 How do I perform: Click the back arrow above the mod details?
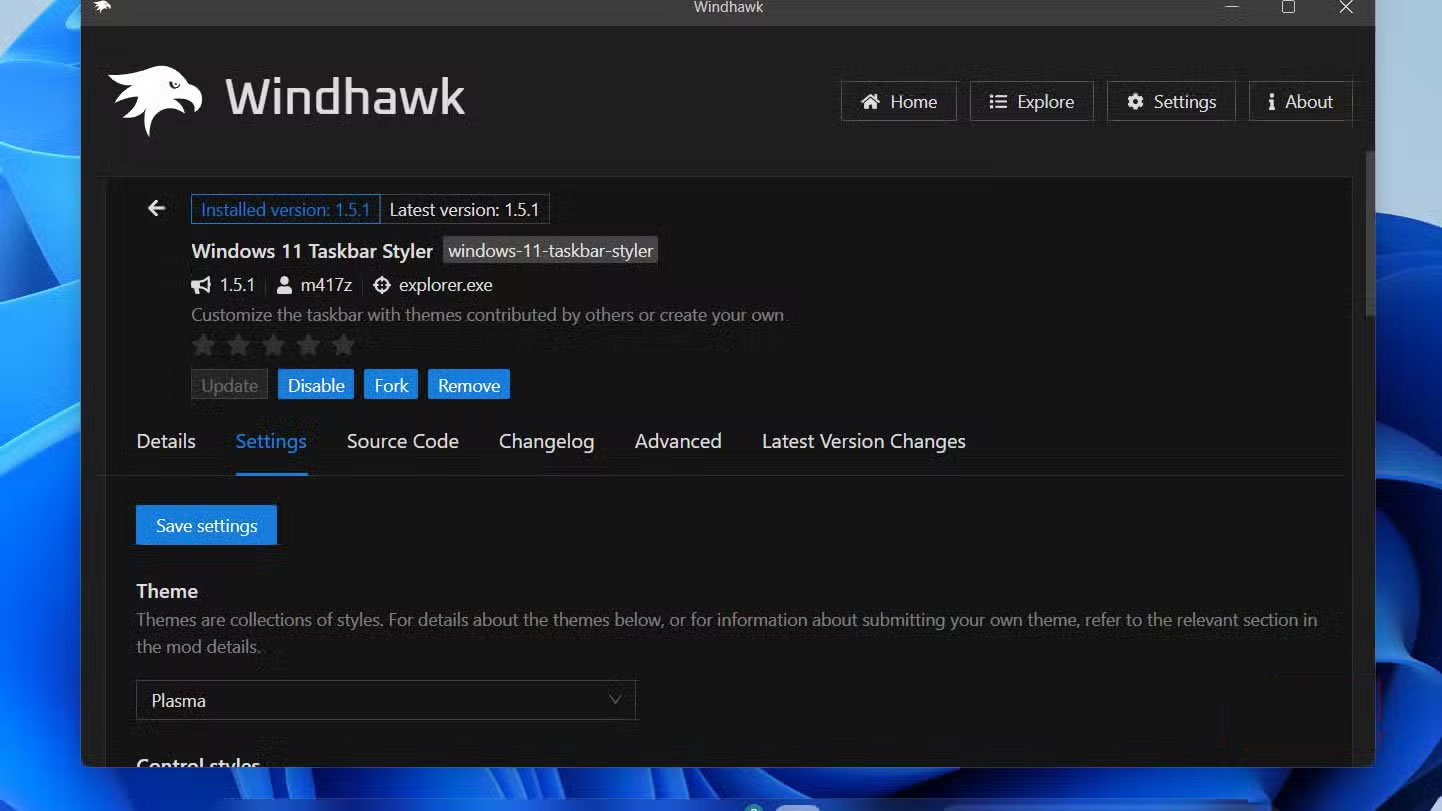pyautogui.click(x=156, y=208)
